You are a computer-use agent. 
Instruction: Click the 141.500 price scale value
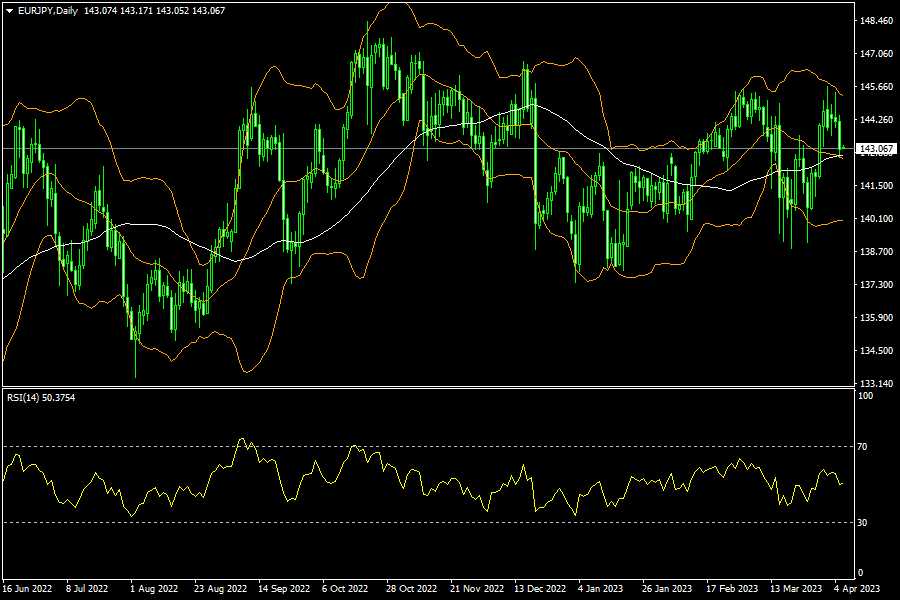coord(876,185)
